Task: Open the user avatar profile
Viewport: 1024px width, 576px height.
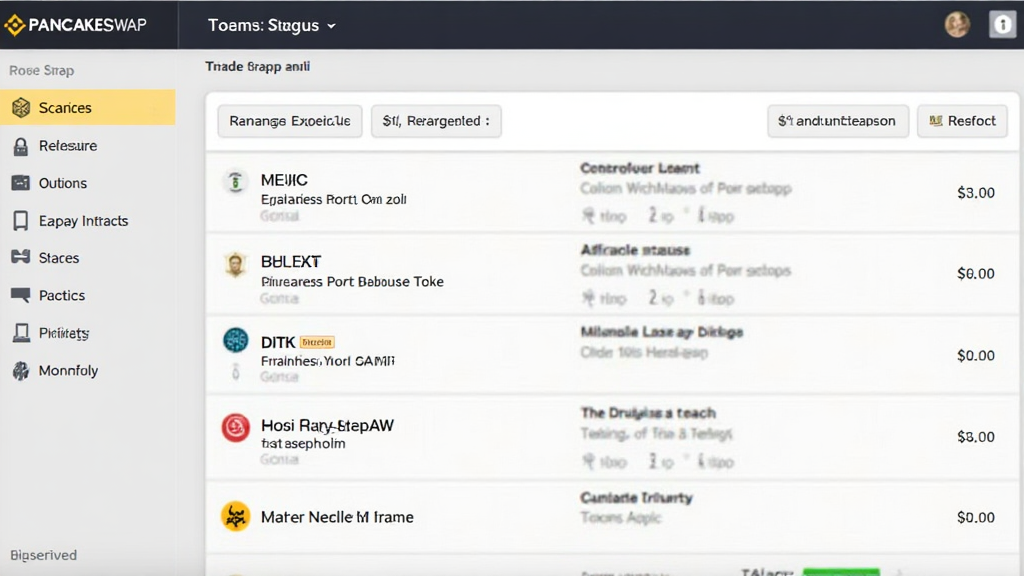Action: coord(957,25)
